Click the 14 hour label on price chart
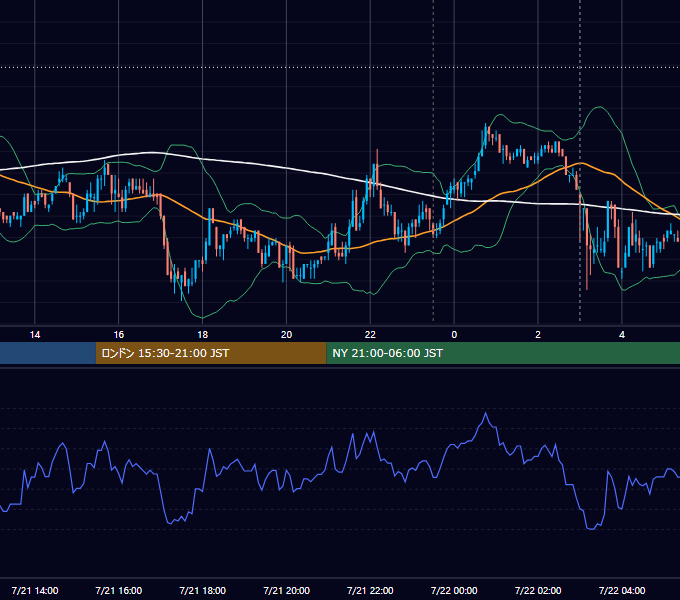Screen dimensions: 680x600 tap(35, 335)
